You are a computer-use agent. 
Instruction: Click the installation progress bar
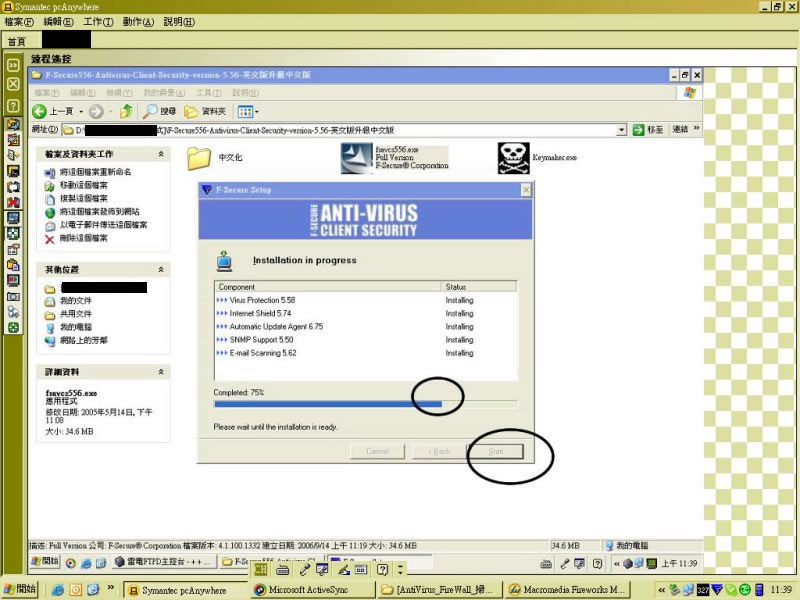(365, 404)
